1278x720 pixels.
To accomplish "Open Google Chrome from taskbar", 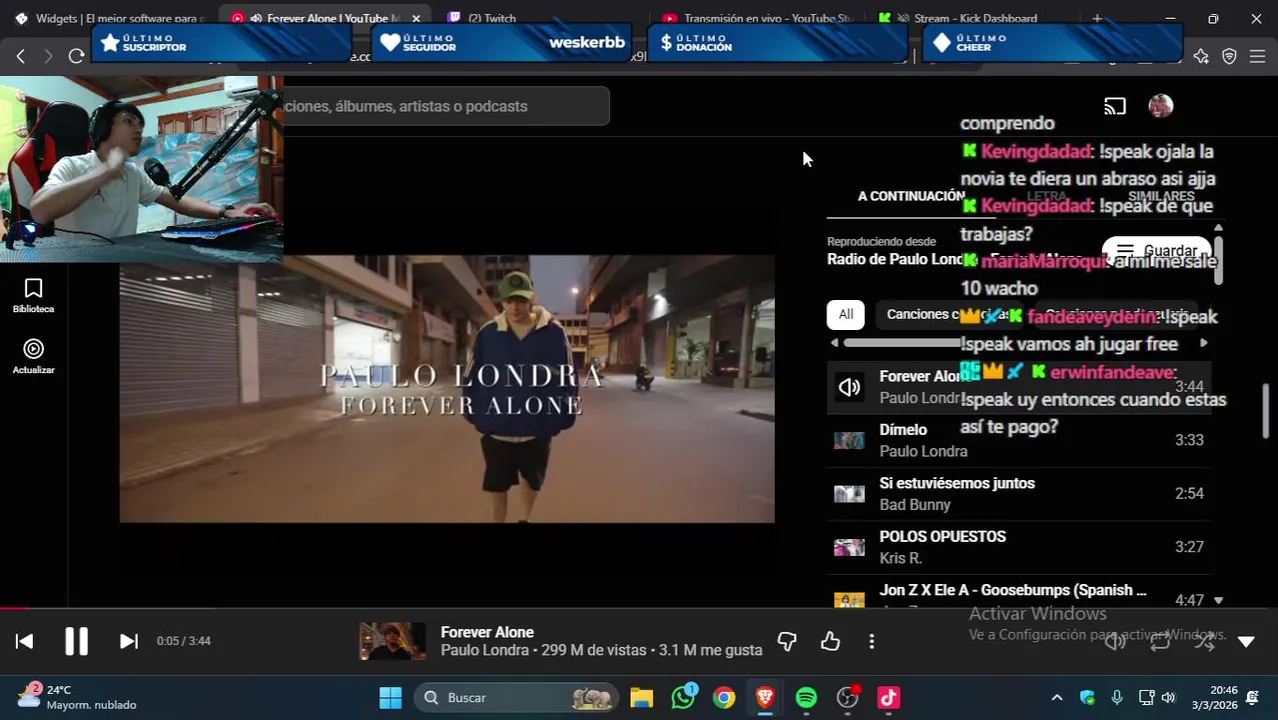I will tap(724, 697).
